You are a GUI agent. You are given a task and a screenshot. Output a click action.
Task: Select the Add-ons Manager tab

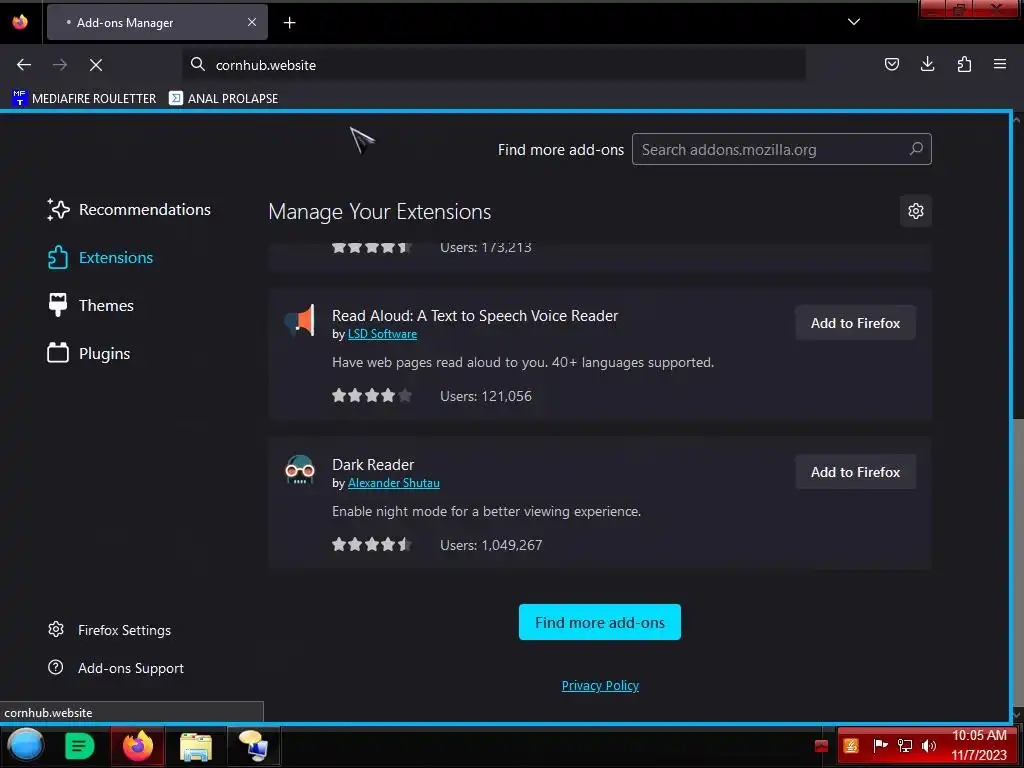pyautogui.click(x=157, y=22)
